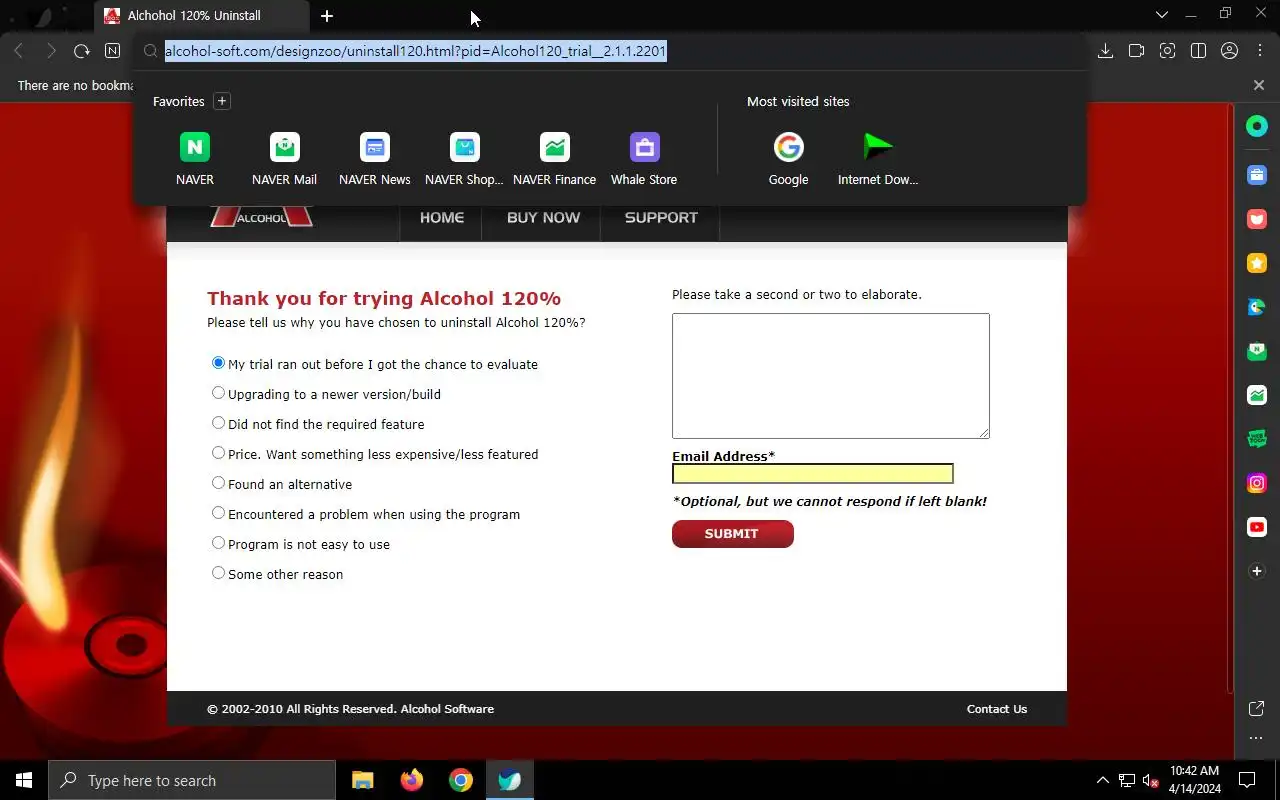Open the NAVER favorite tile
The image size is (1280, 800).
(x=195, y=159)
